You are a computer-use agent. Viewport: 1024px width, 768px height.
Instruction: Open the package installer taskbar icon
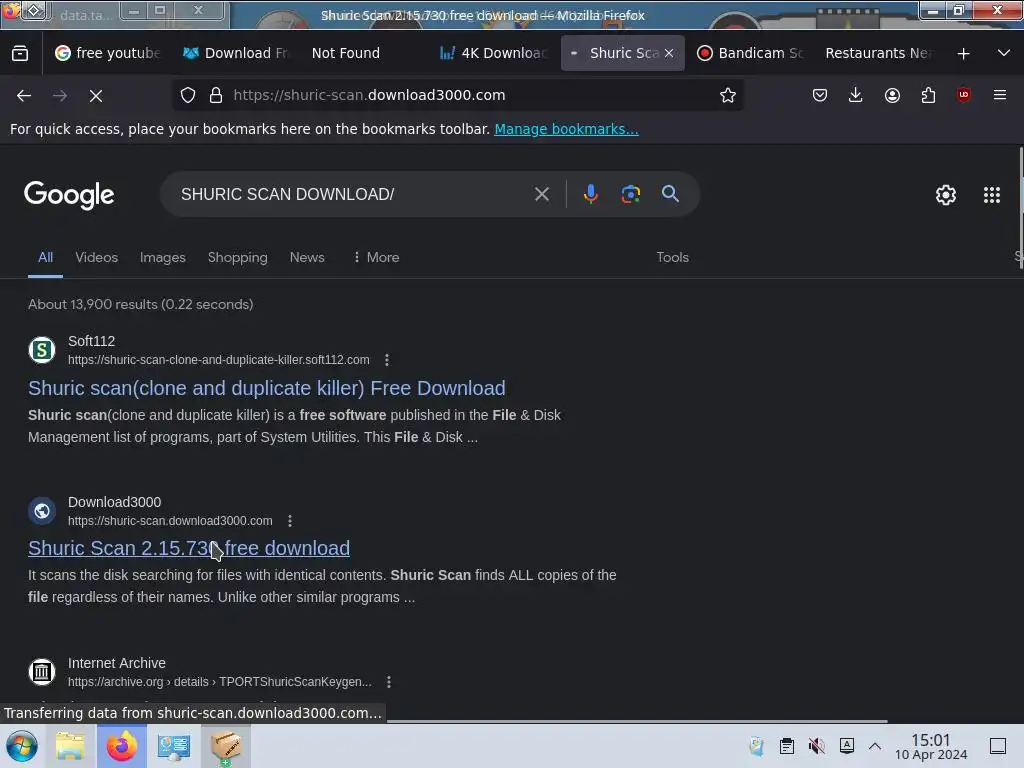pos(225,746)
